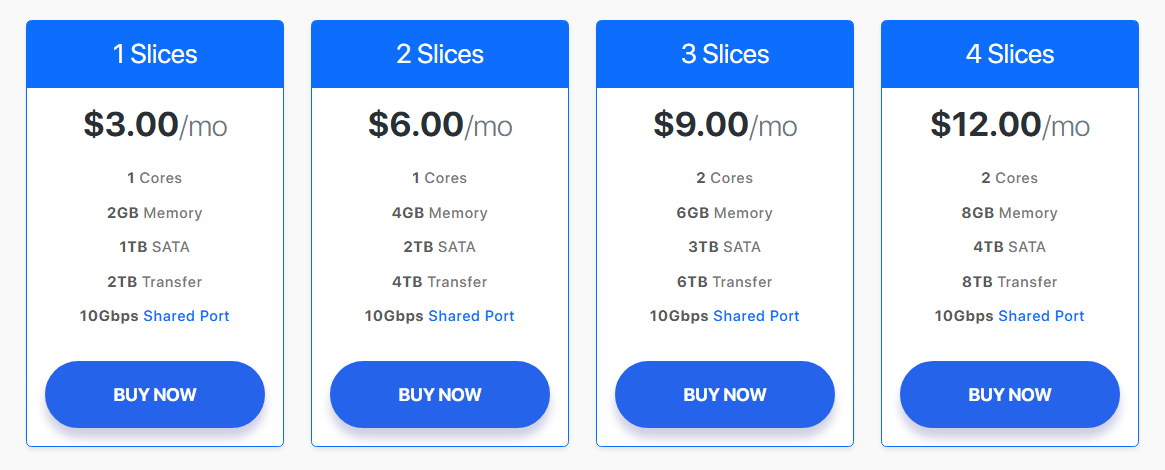Follow Shared Port link in 3 Slices card
The width and height of the screenshot is (1165, 470).
[x=756, y=316]
